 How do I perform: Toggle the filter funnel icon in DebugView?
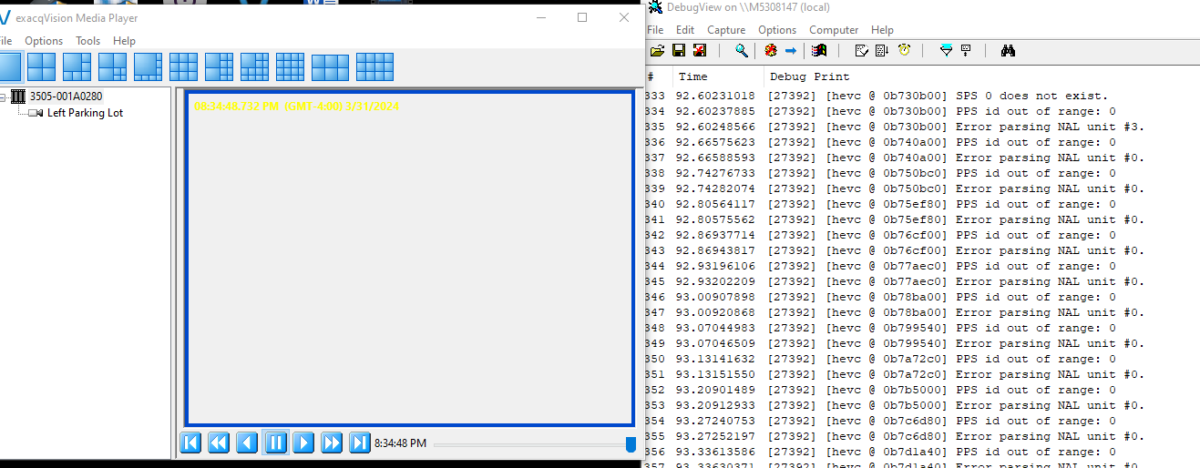coord(945,51)
